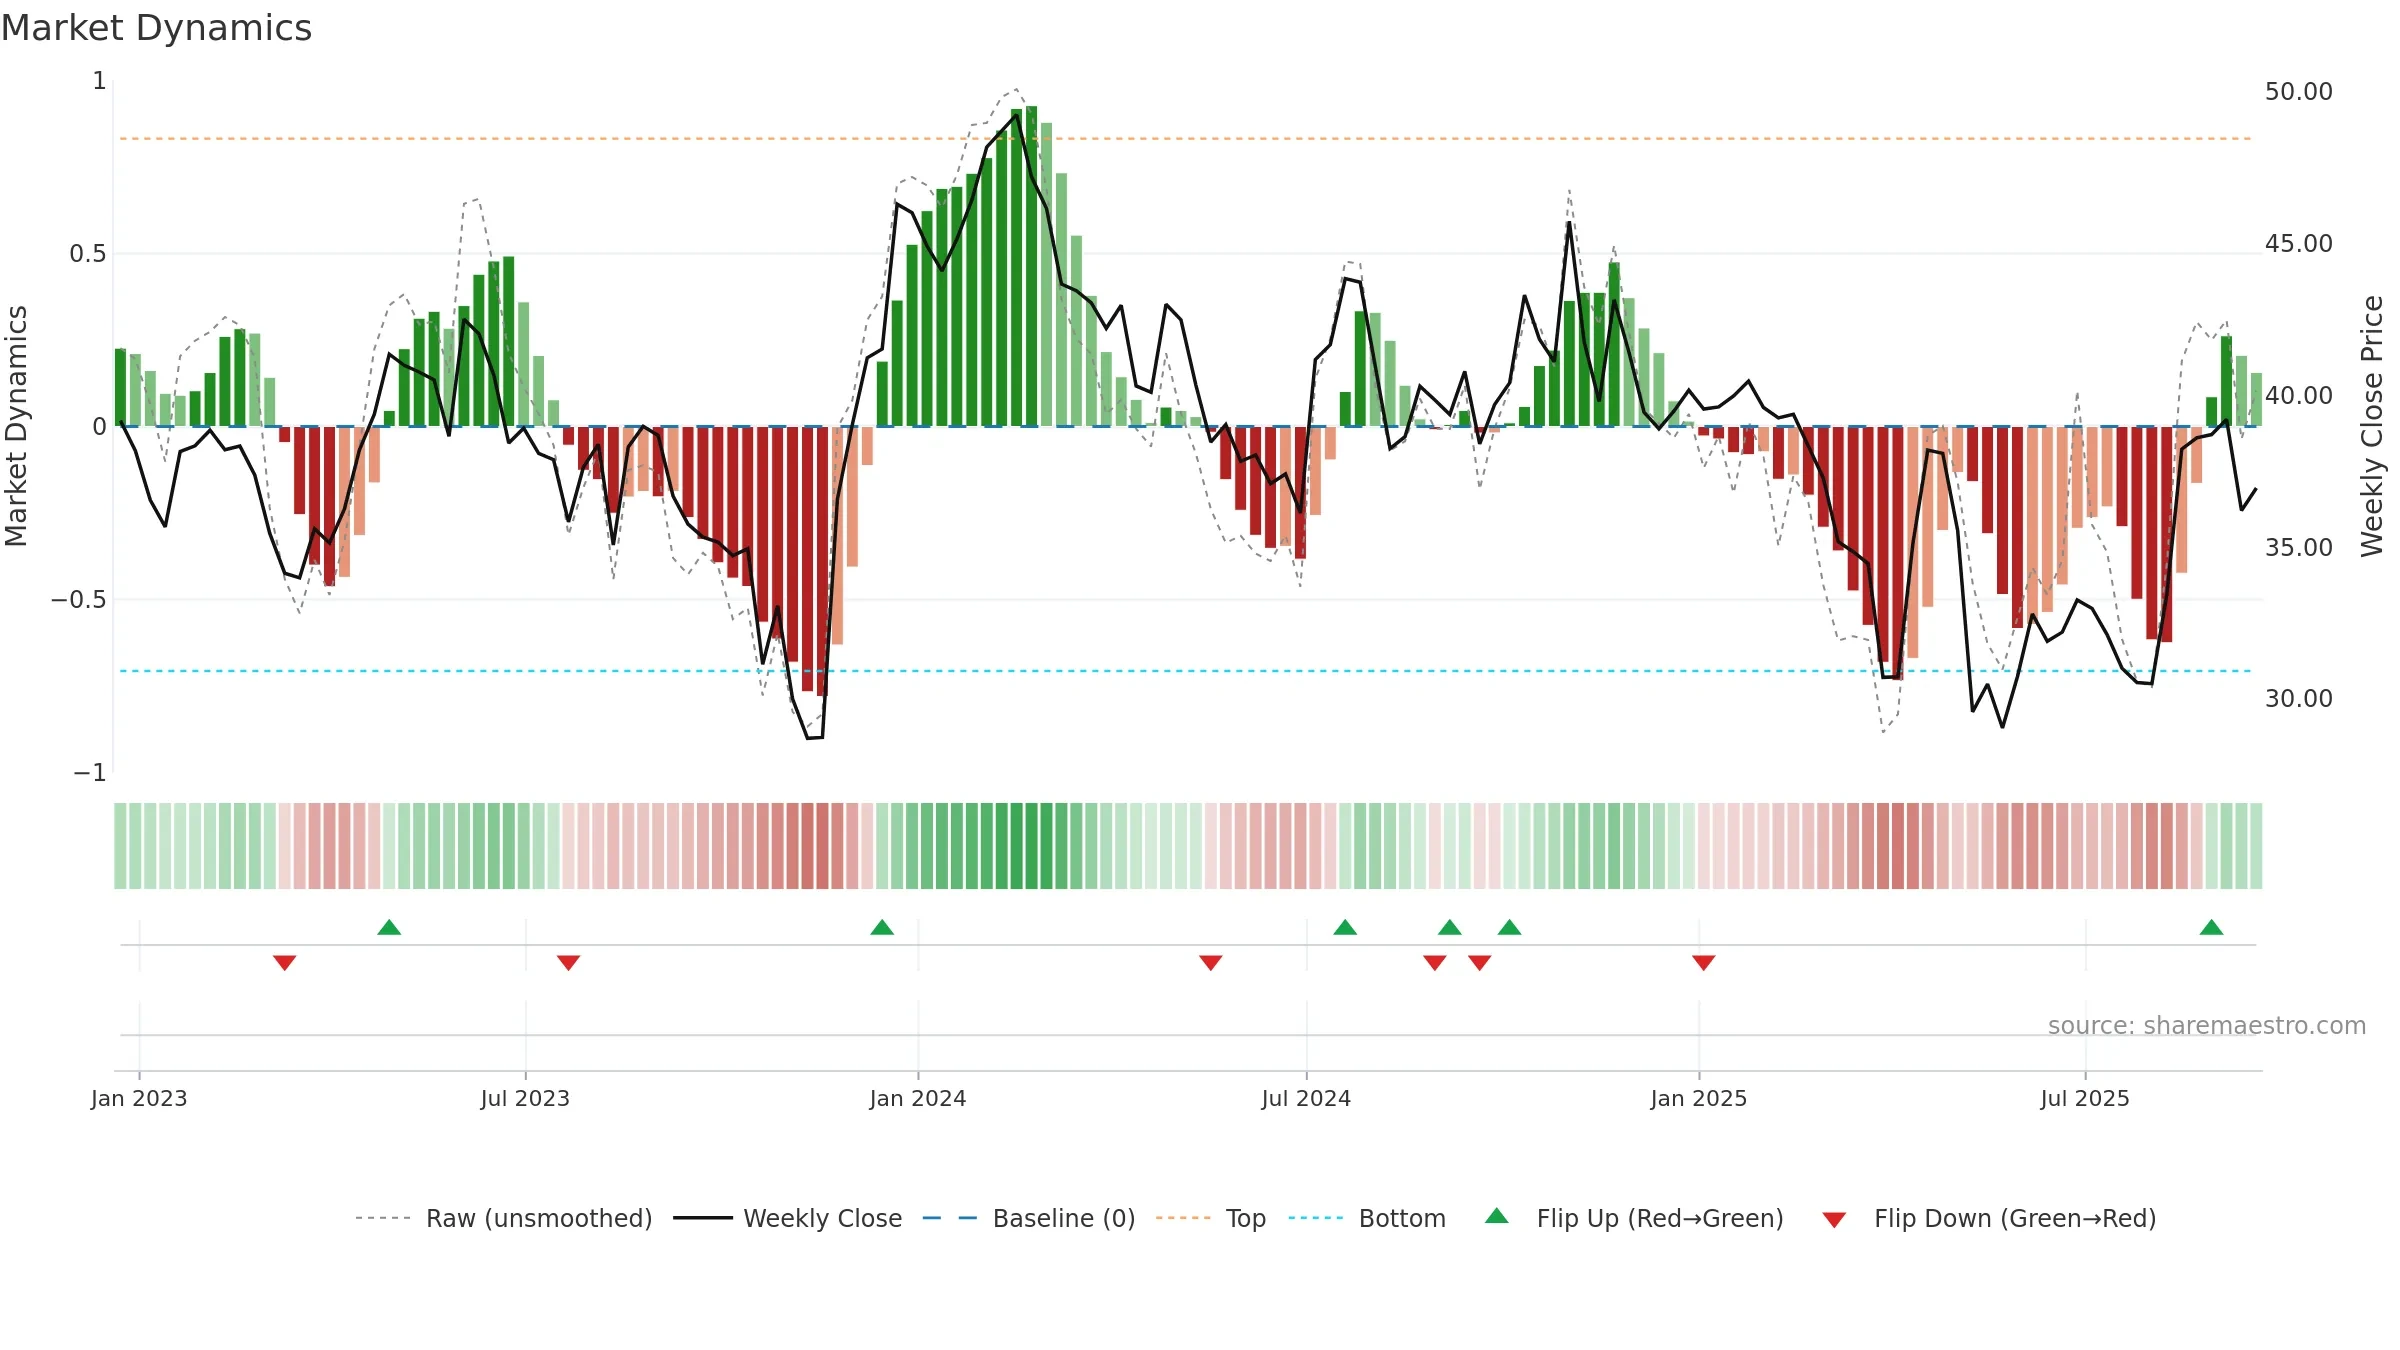Click the 40.00 price axis label

point(2299,395)
